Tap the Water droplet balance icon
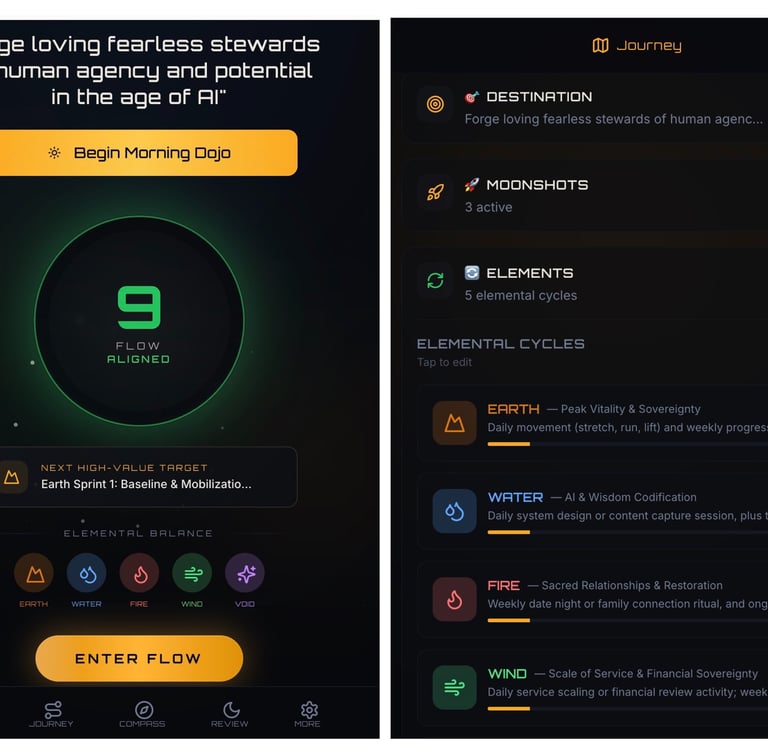This screenshot has width=768, height=750. tap(87, 573)
